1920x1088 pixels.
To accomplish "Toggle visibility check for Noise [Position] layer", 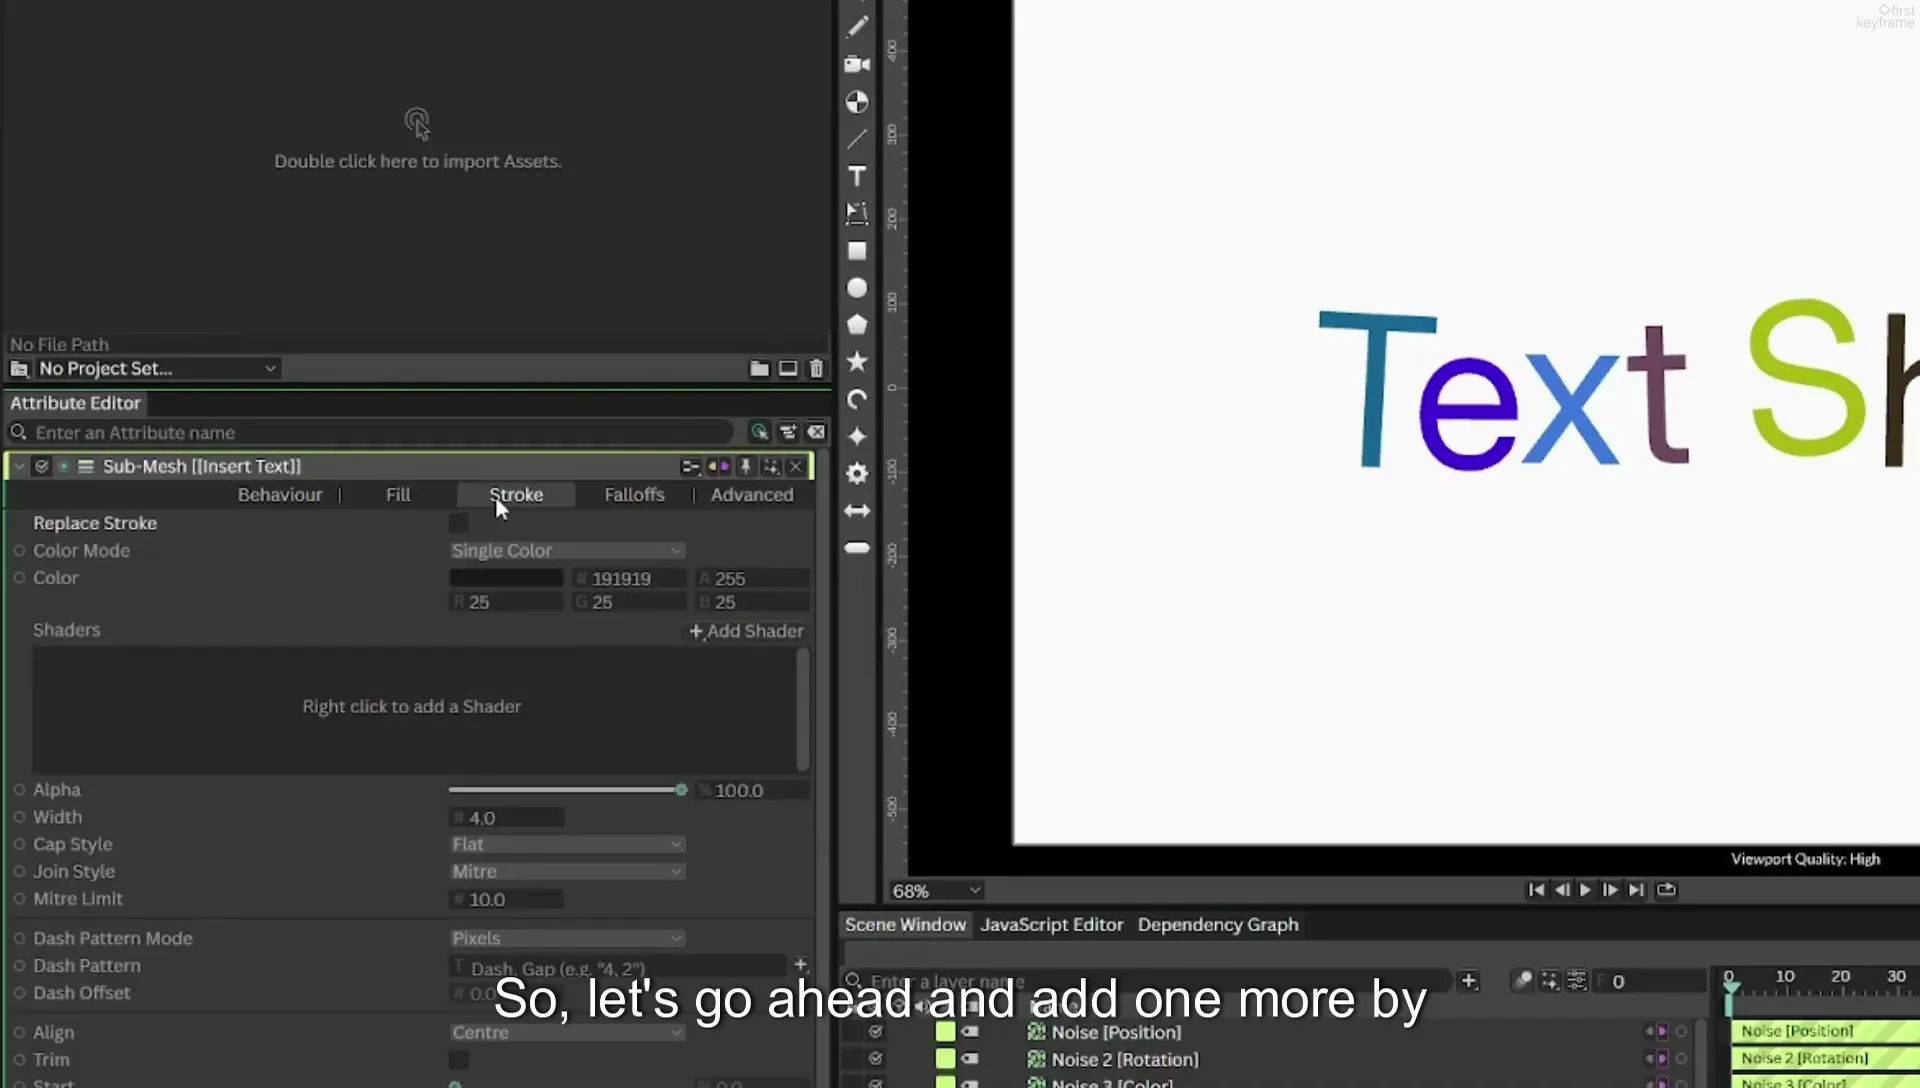I will 876,1032.
